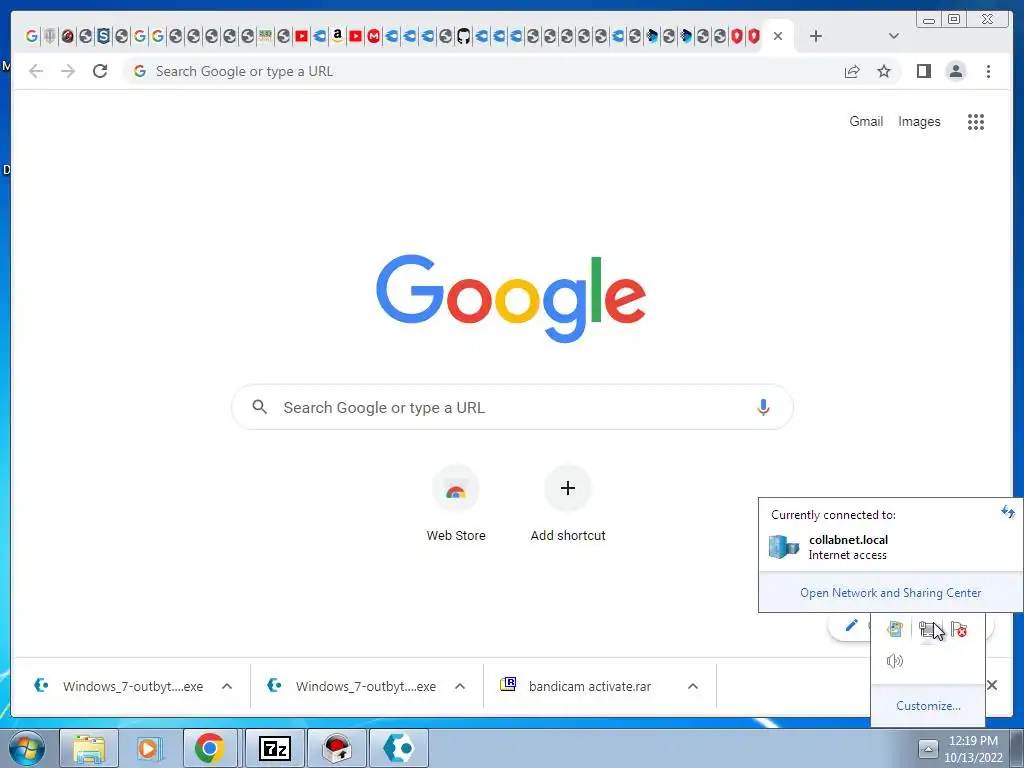Open Windows Explorer from the taskbar
Screen dimensions: 1024x768
click(x=89, y=748)
